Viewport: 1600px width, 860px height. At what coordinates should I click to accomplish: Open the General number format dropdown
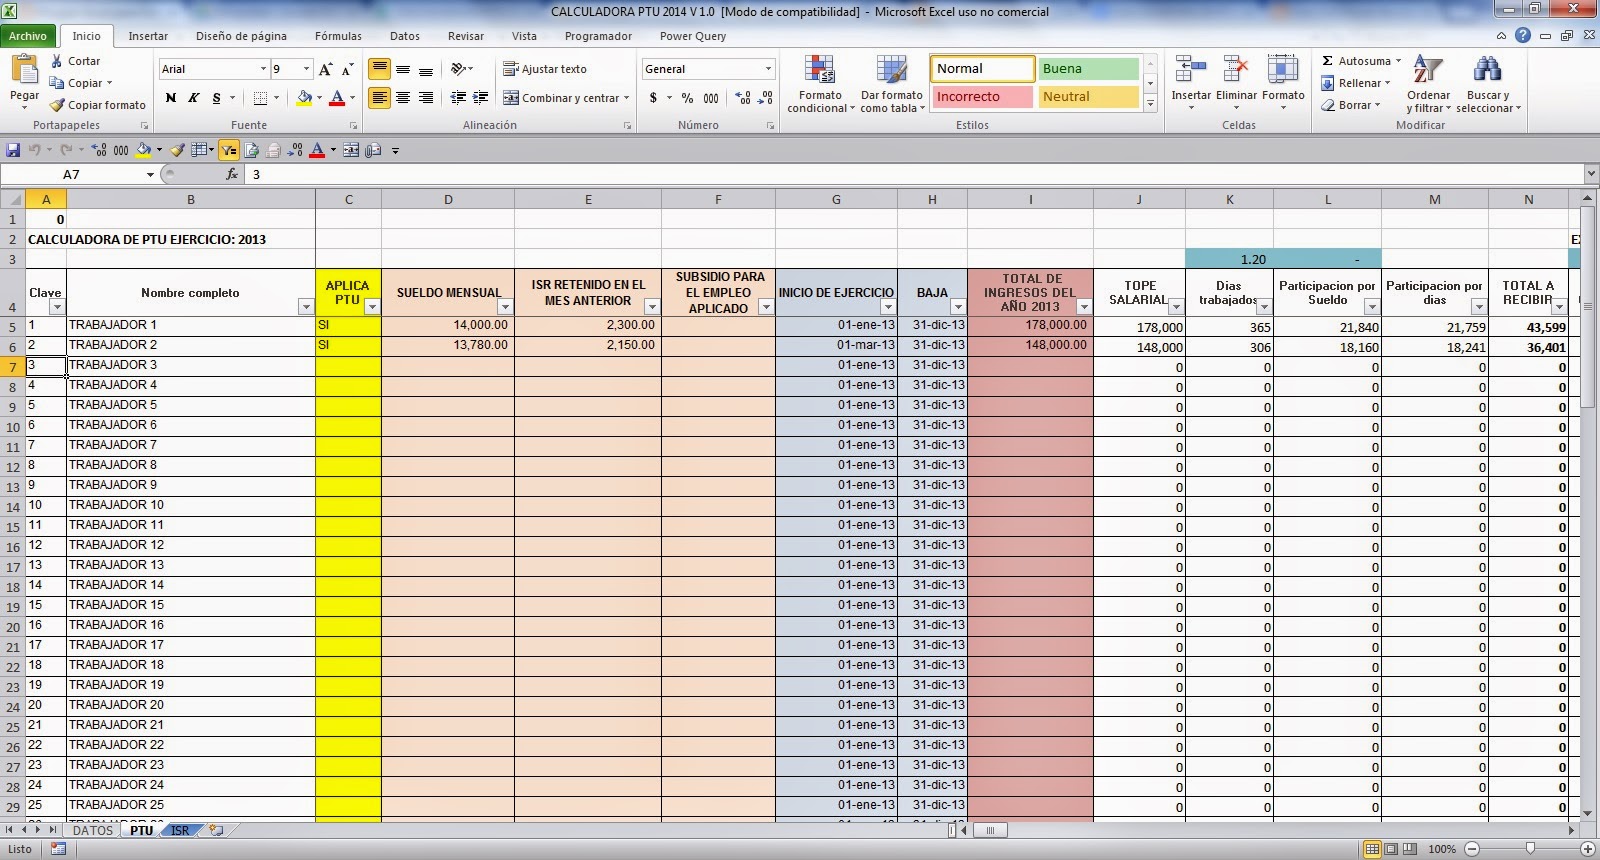768,69
